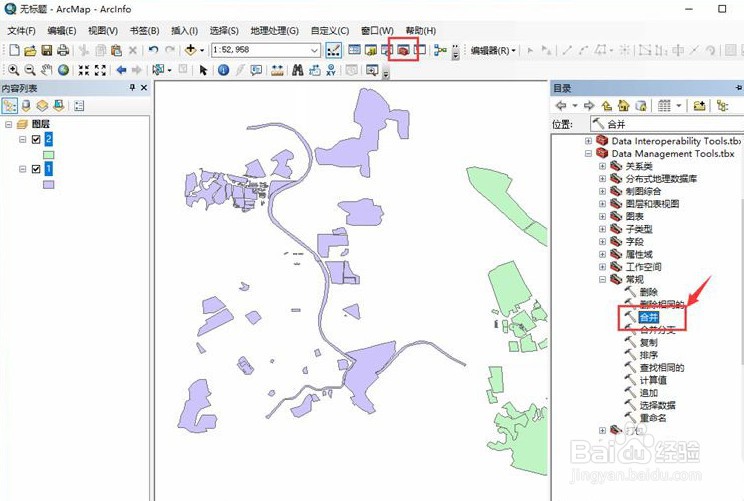This screenshot has width=744, height=501.
Task: Collapse layer 2 legend
Action: click(22, 139)
